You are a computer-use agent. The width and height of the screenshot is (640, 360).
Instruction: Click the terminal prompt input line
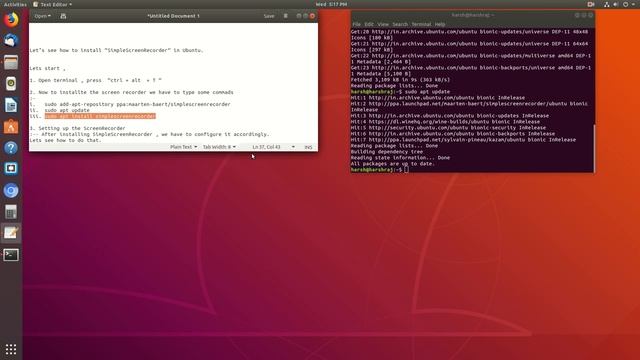tap(379, 169)
